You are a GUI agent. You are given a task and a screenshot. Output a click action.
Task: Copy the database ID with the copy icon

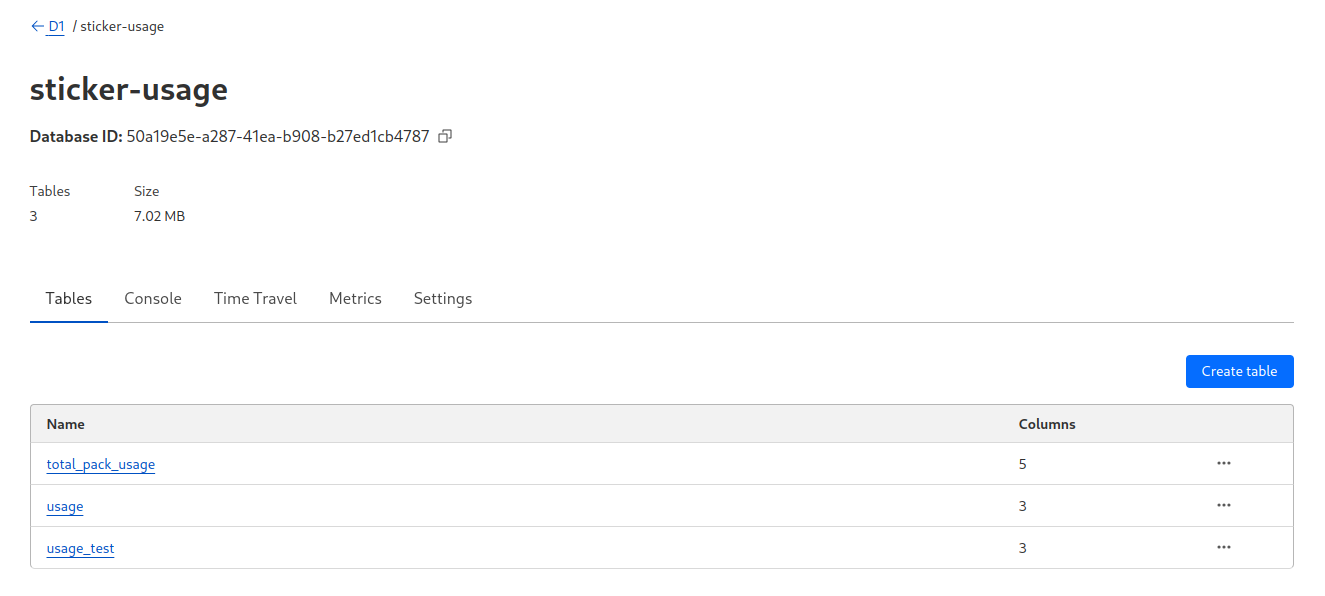pyautogui.click(x=446, y=136)
